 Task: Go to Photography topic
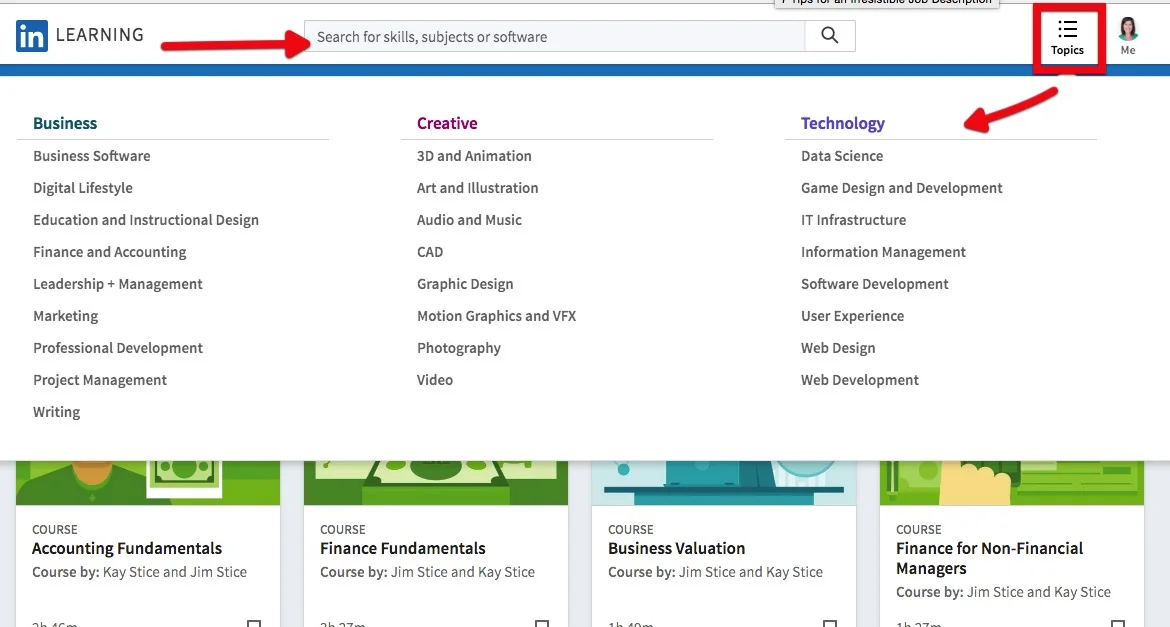tap(459, 349)
